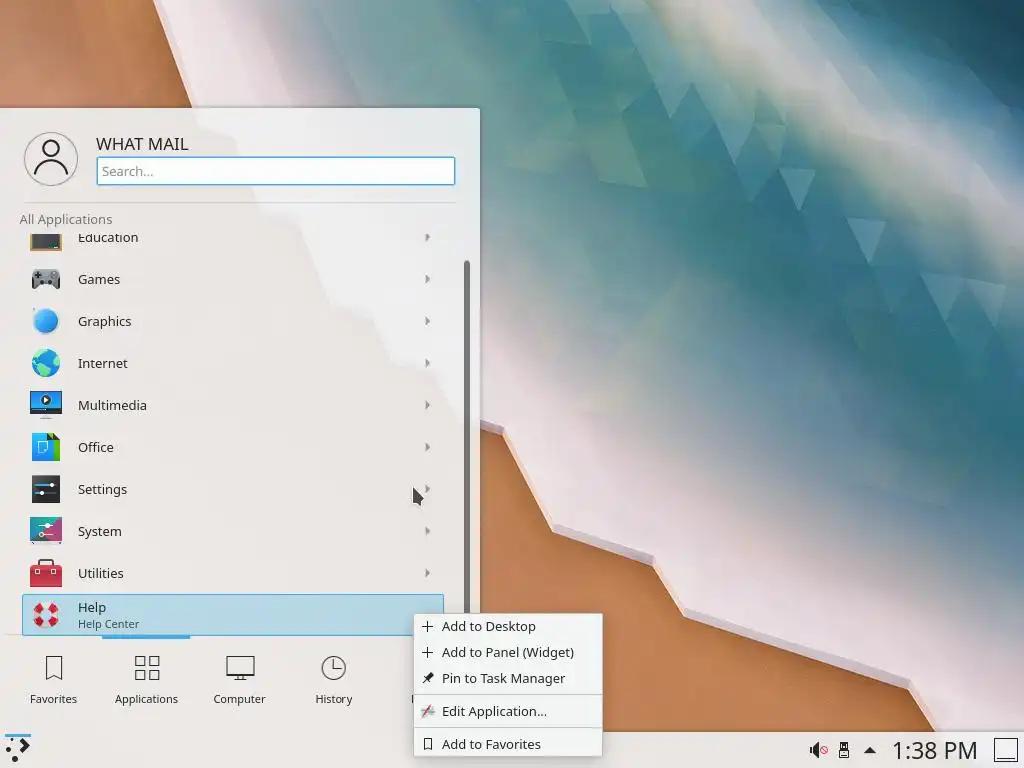Select Edit Application... menu entry
The image size is (1024, 768).
508,711
